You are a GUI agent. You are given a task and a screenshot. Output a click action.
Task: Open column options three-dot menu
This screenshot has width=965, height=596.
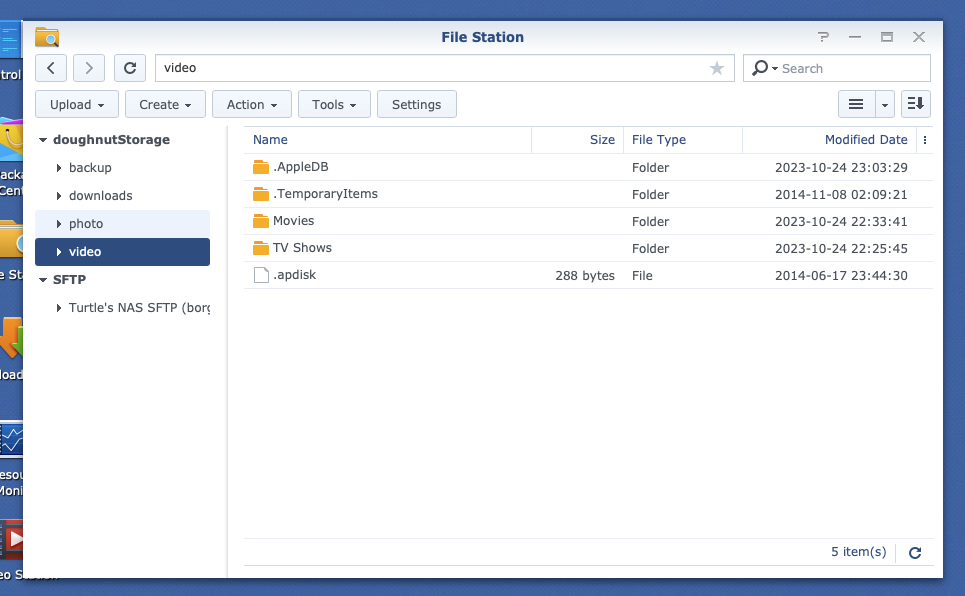pos(924,140)
